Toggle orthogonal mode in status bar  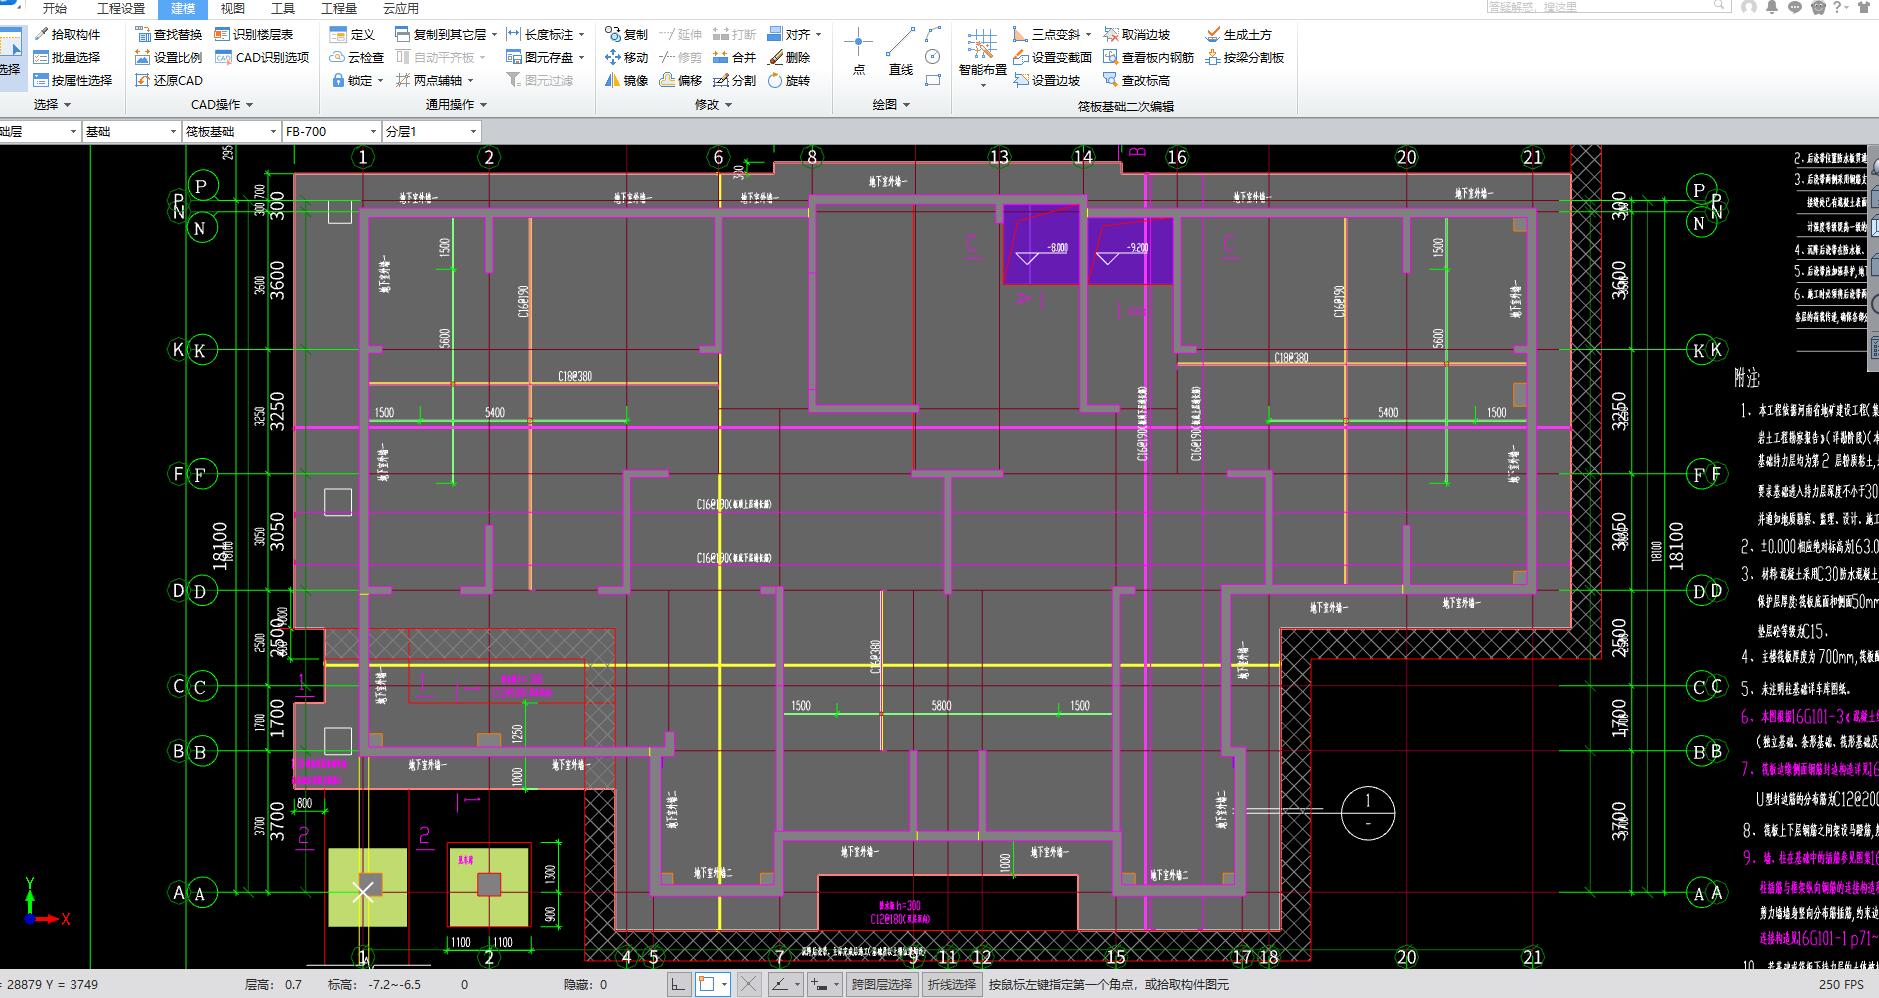pos(678,985)
